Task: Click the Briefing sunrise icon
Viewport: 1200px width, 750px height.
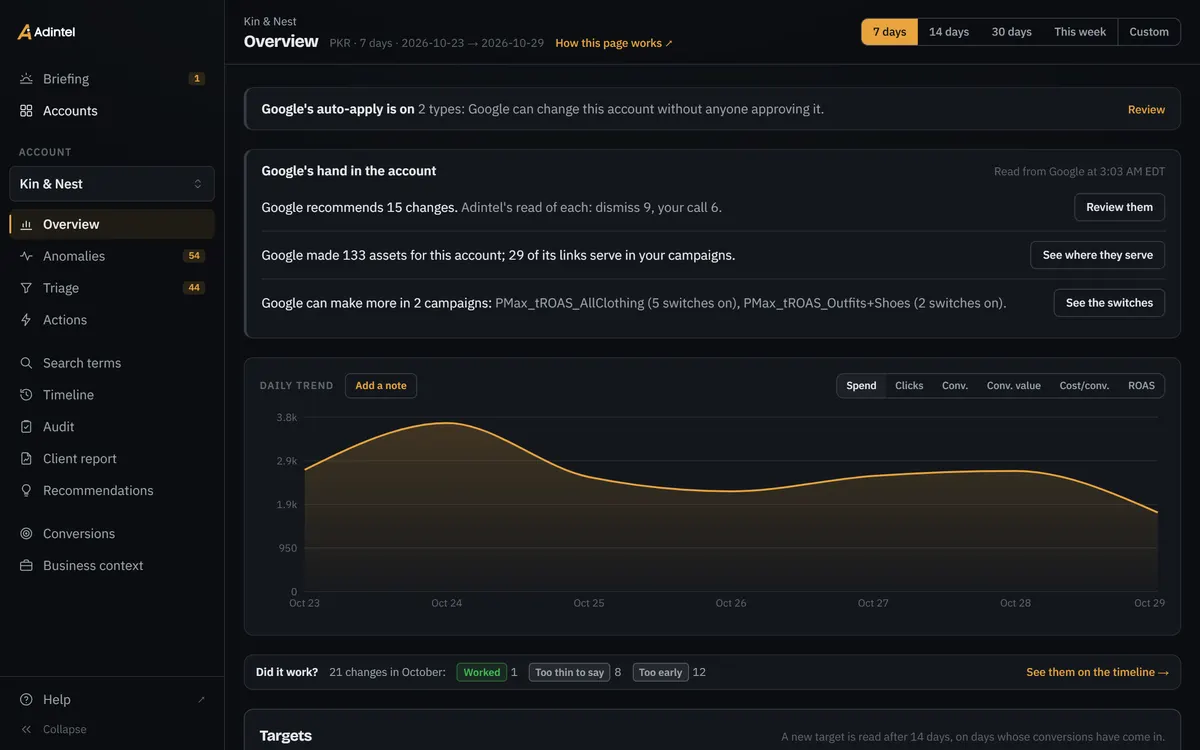Action: 26,79
